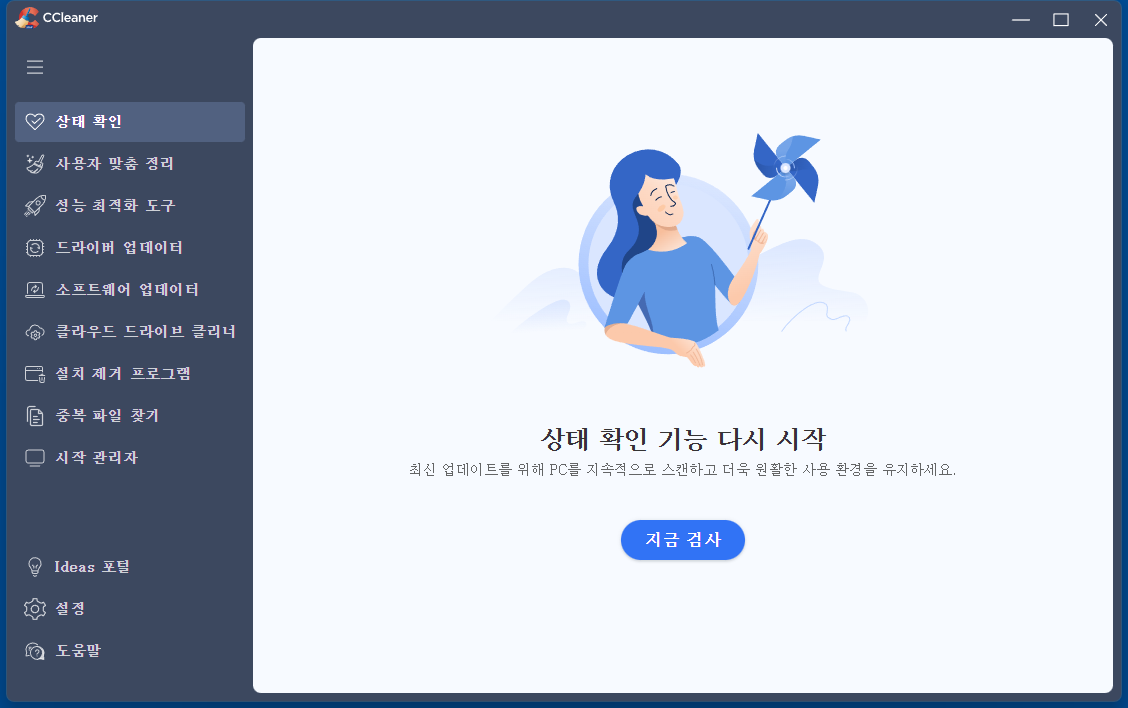Maximize the CCleaner window
Screen dimensions: 1128x708
1060,19
